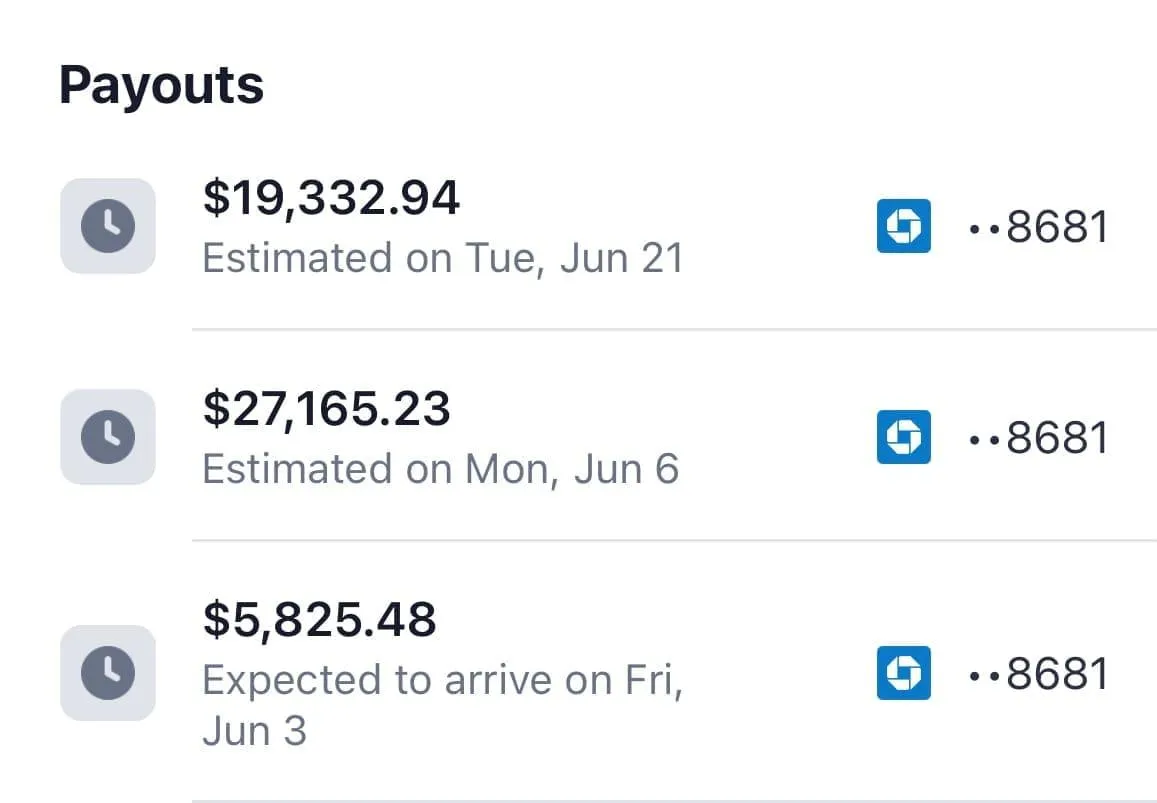The height and width of the screenshot is (803, 1157).
Task: Tap account ending 8681 on third payout
Action: tap(1040, 674)
